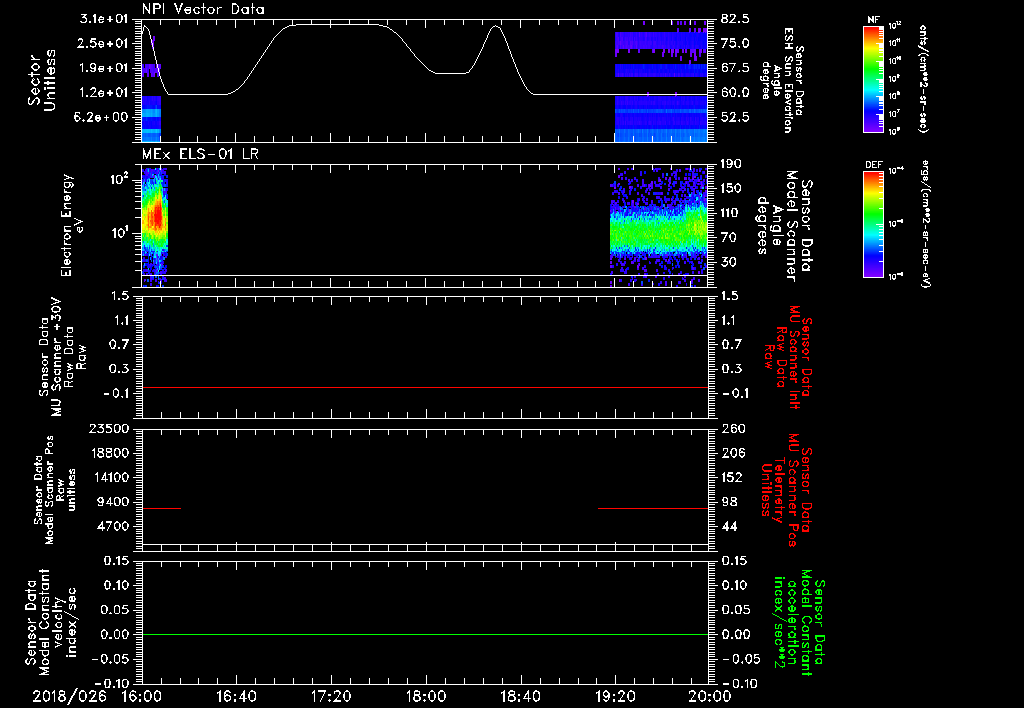Screen dimensions: 1024x708
Task: Click the green 'Model Constant acceleration' label
Action: point(799,622)
